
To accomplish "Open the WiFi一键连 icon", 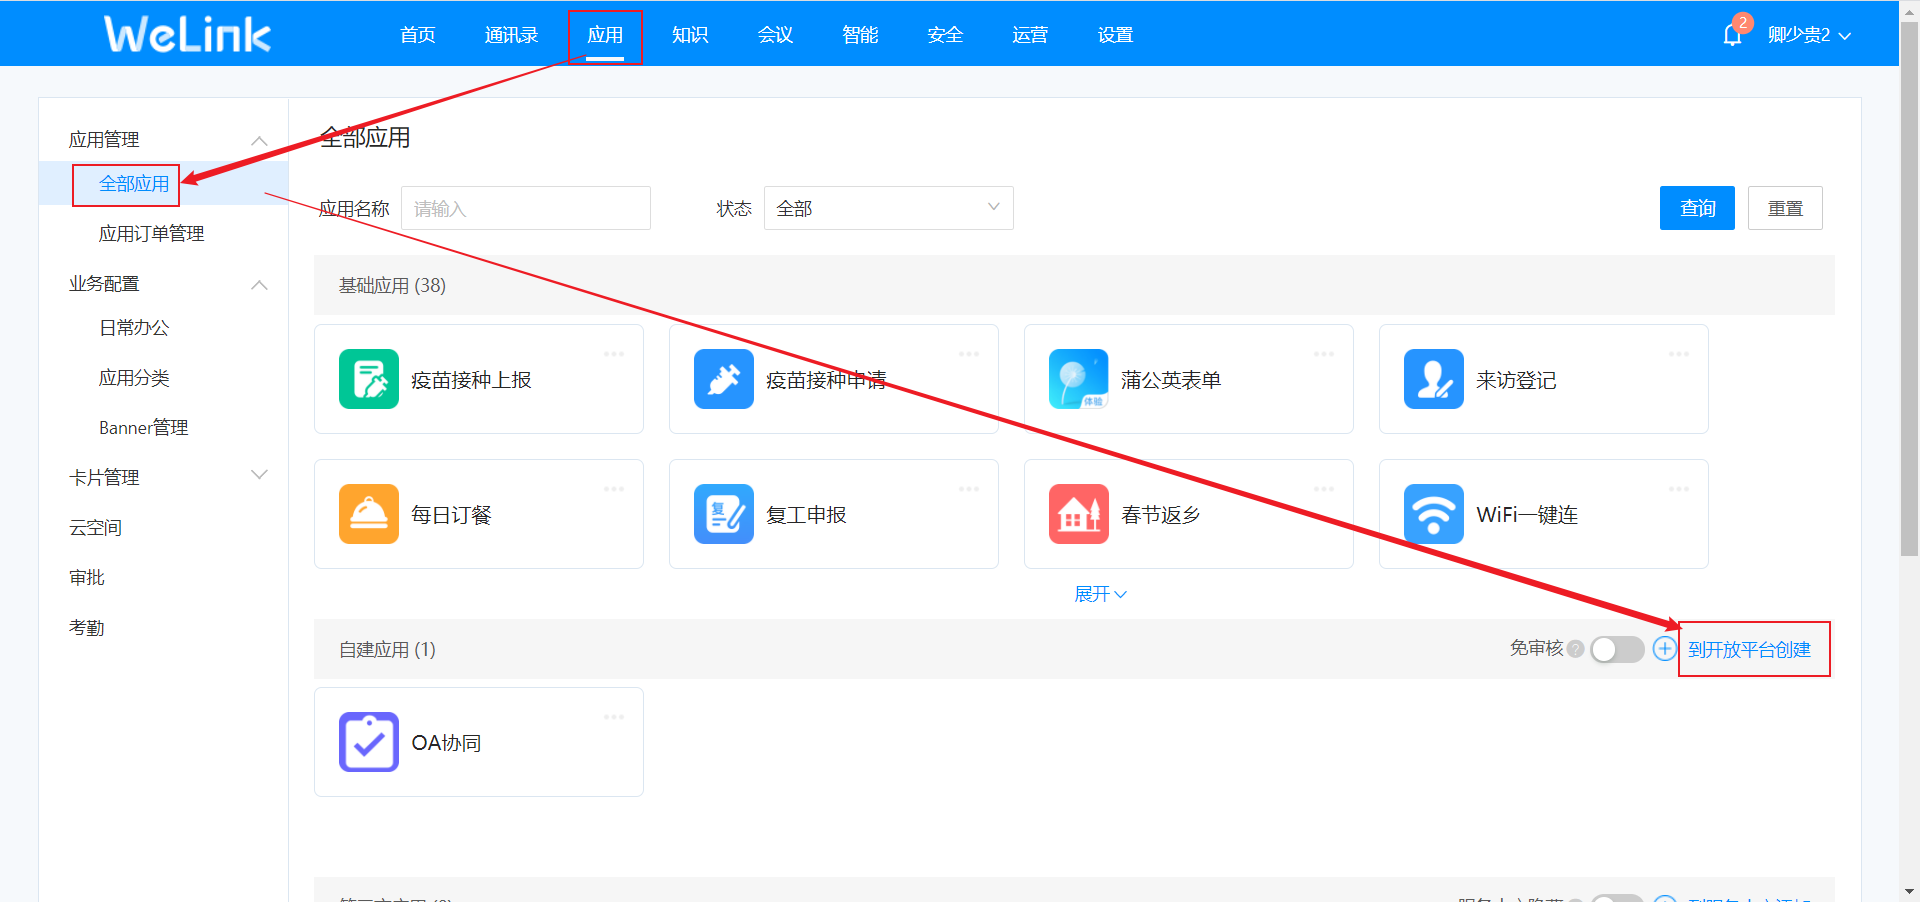I will pyautogui.click(x=1433, y=514).
